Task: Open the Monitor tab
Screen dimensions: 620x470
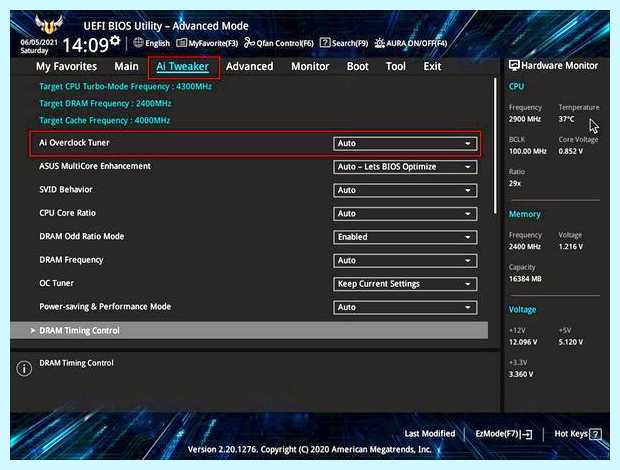Action: point(310,66)
